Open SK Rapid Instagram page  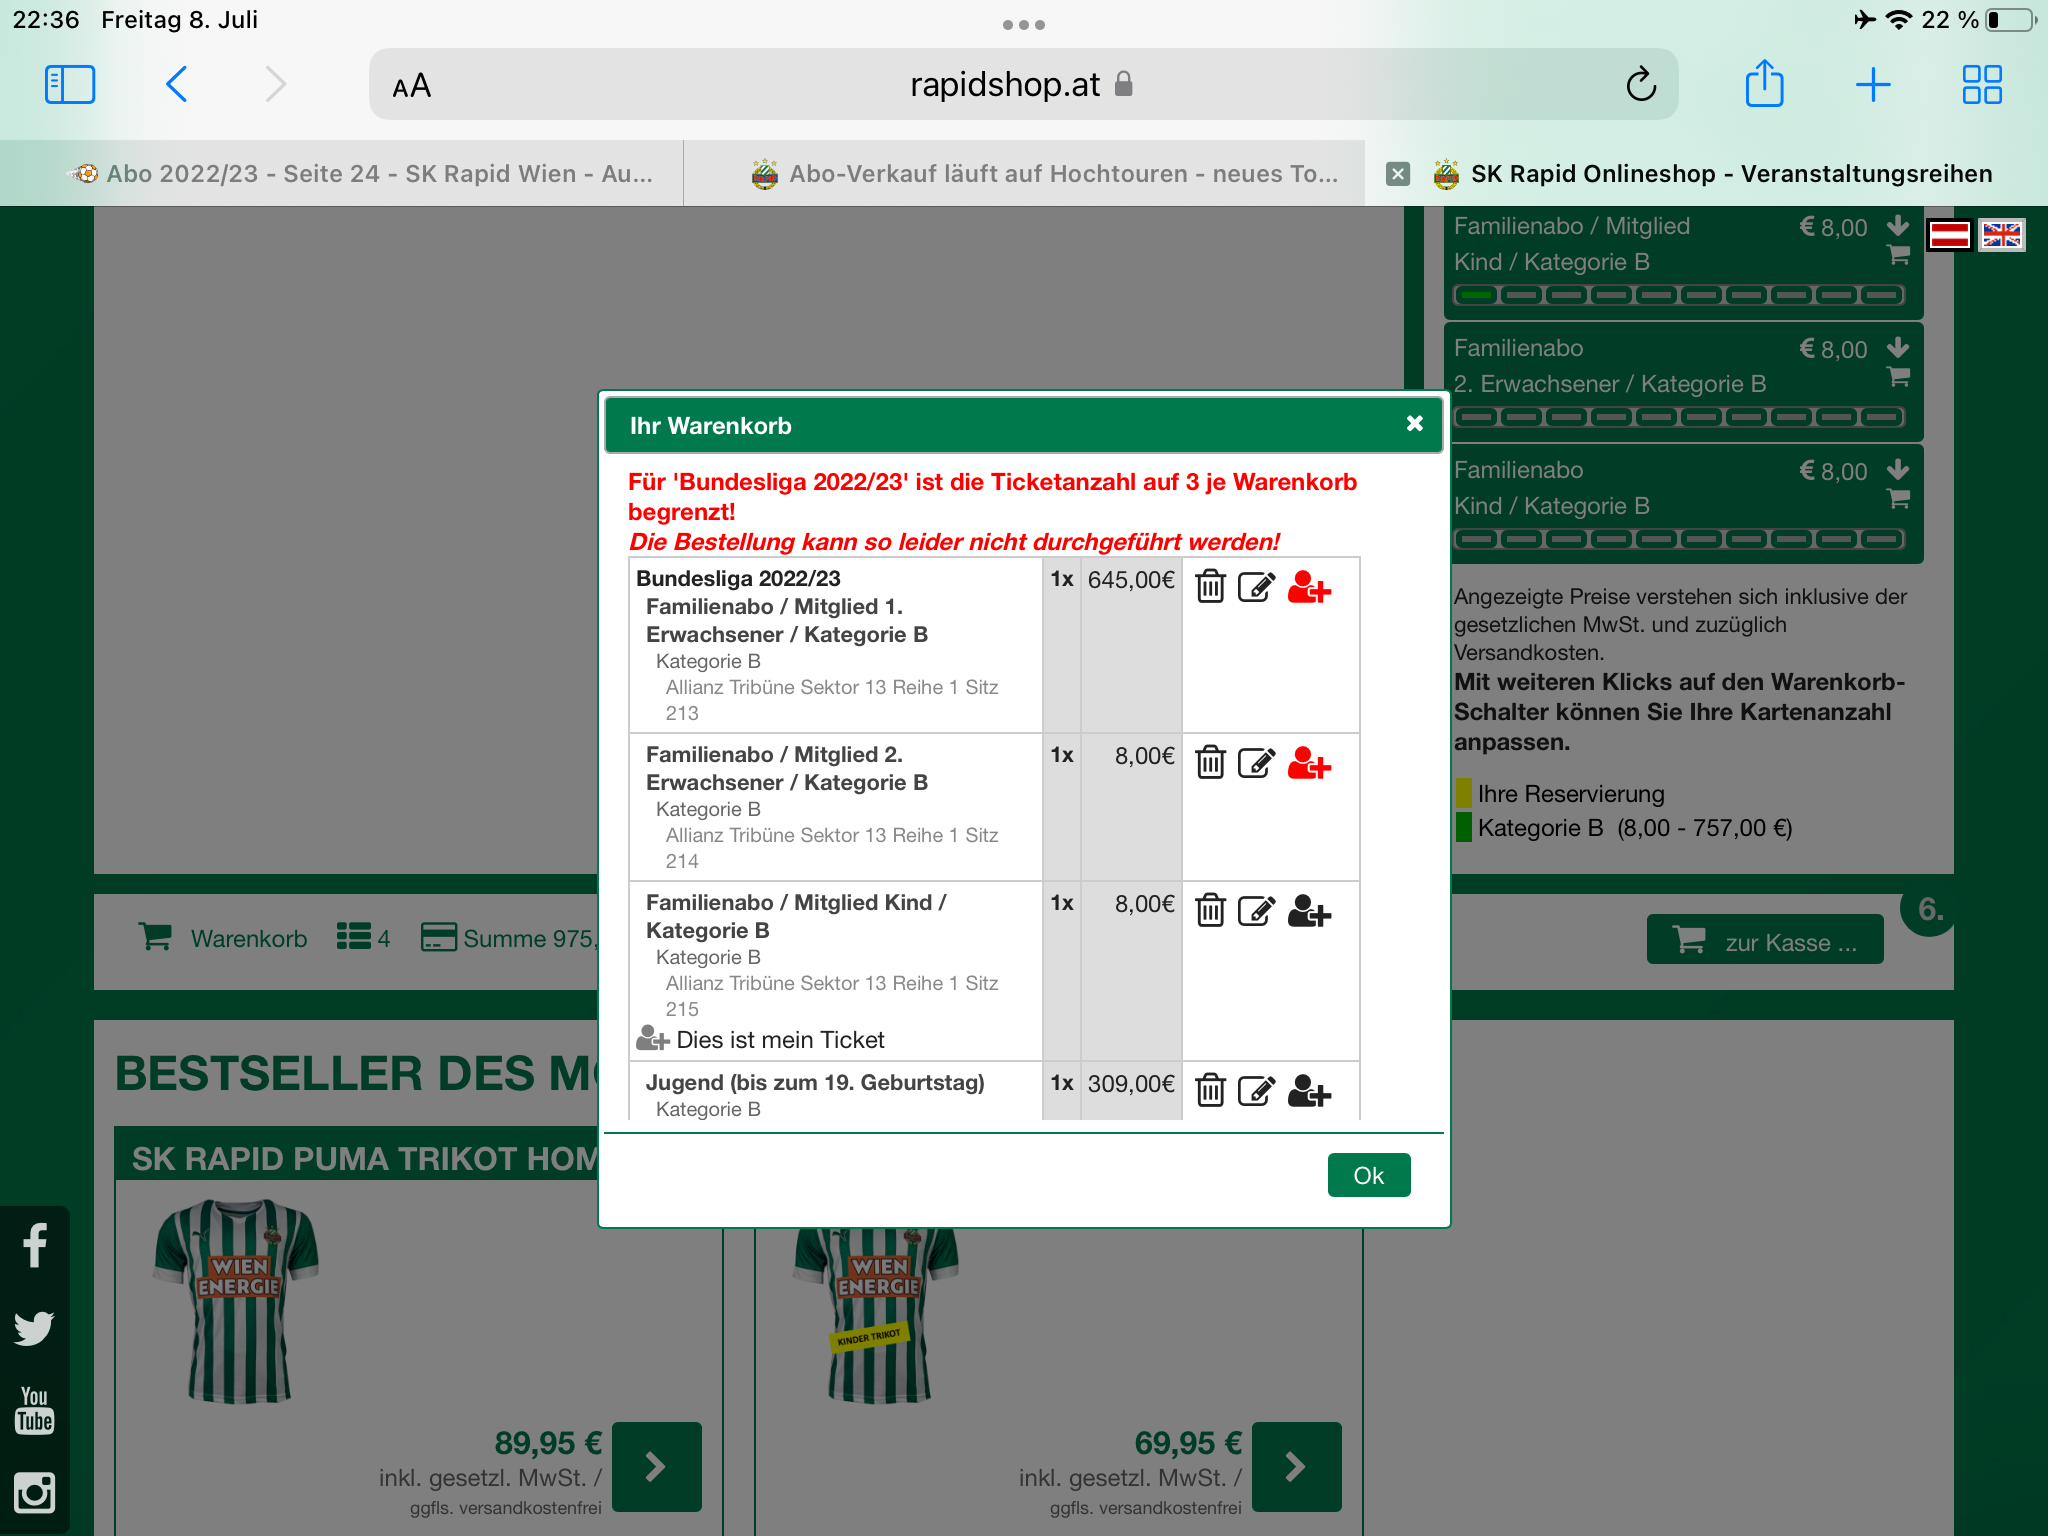(x=35, y=1493)
